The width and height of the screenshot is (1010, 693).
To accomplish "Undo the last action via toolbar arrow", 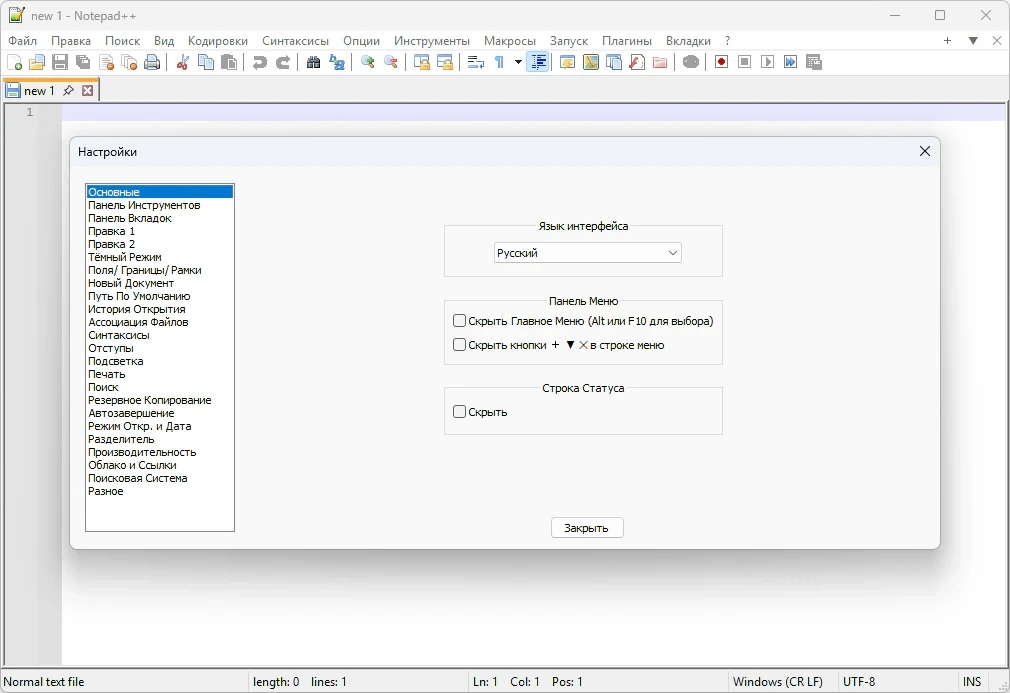I will point(260,62).
